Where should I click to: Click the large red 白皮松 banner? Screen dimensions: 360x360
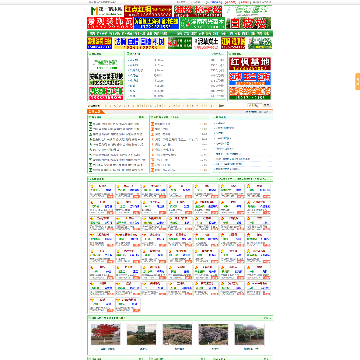click(x=248, y=23)
